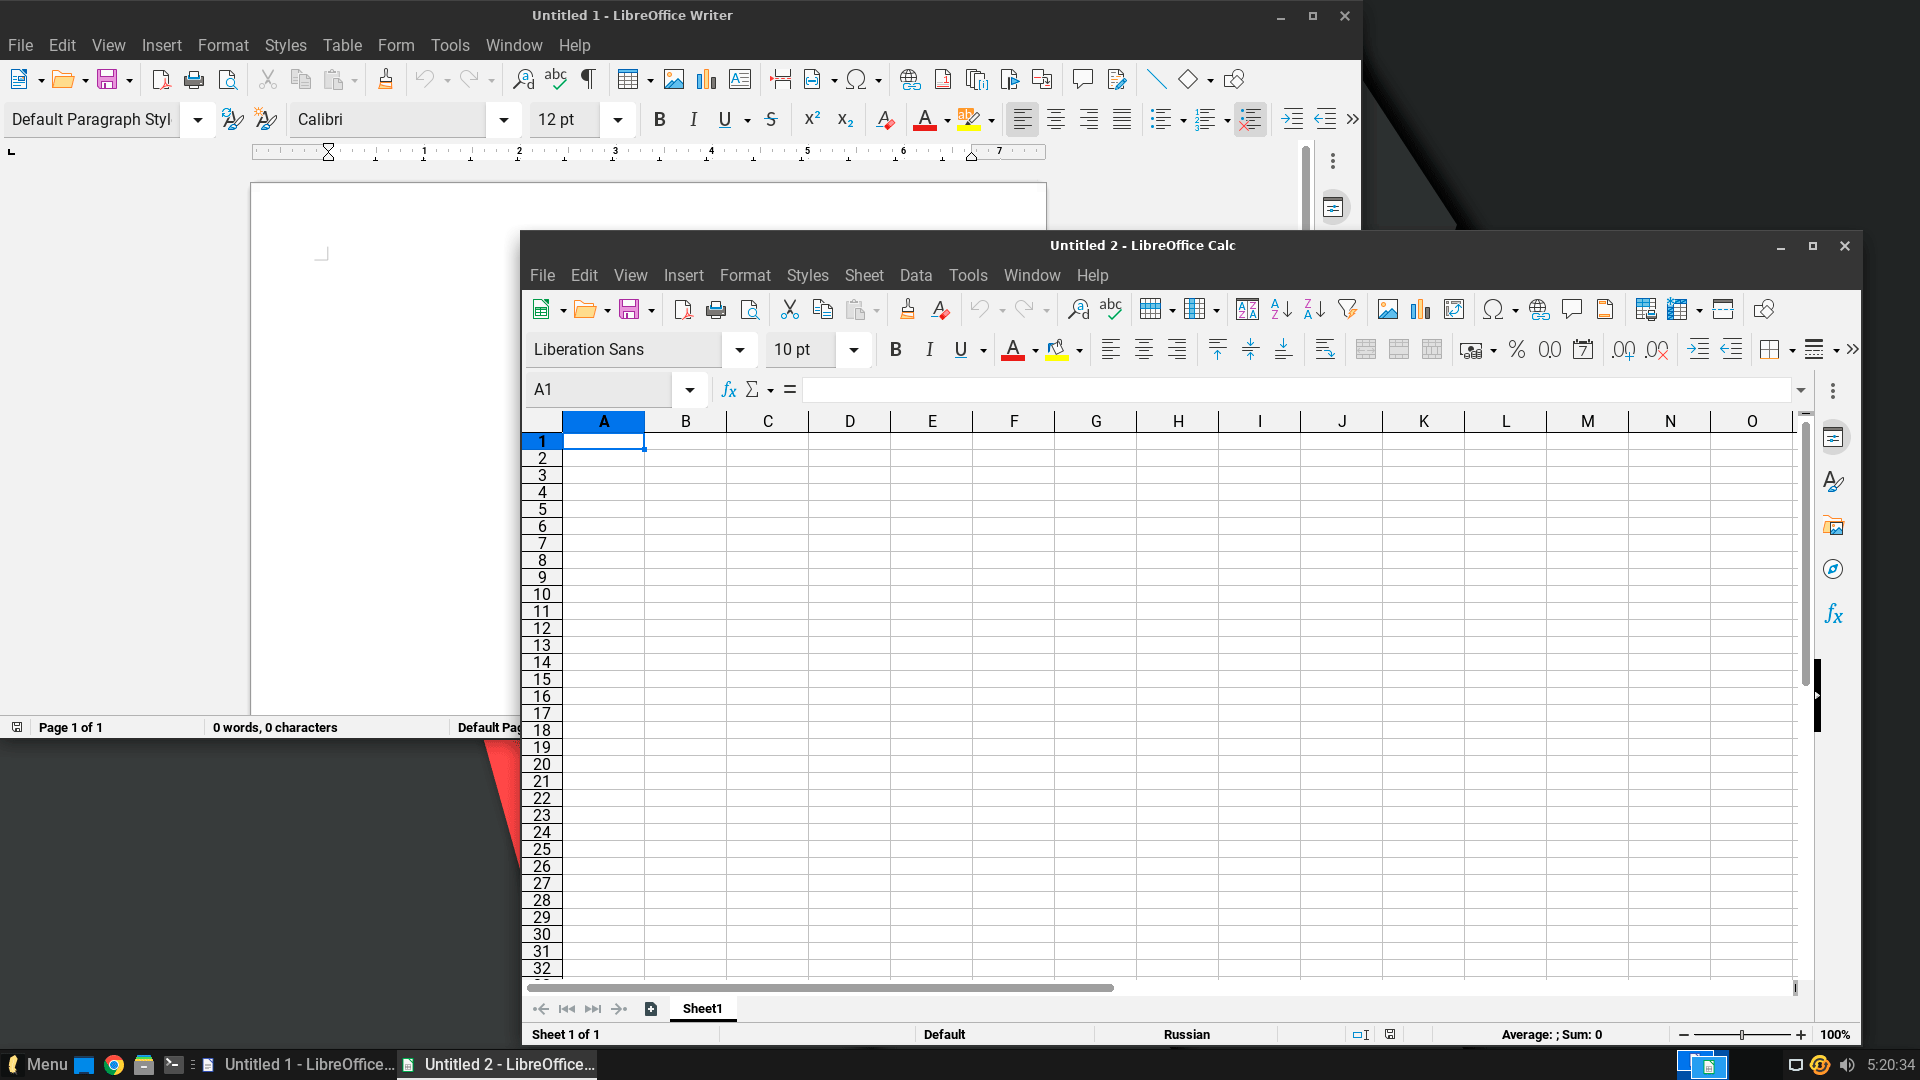Image resolution: width=1920 pixels, height=1080 pixels.
Task: Insert a chart in Calc toolbar
Action: [1420, 309]
